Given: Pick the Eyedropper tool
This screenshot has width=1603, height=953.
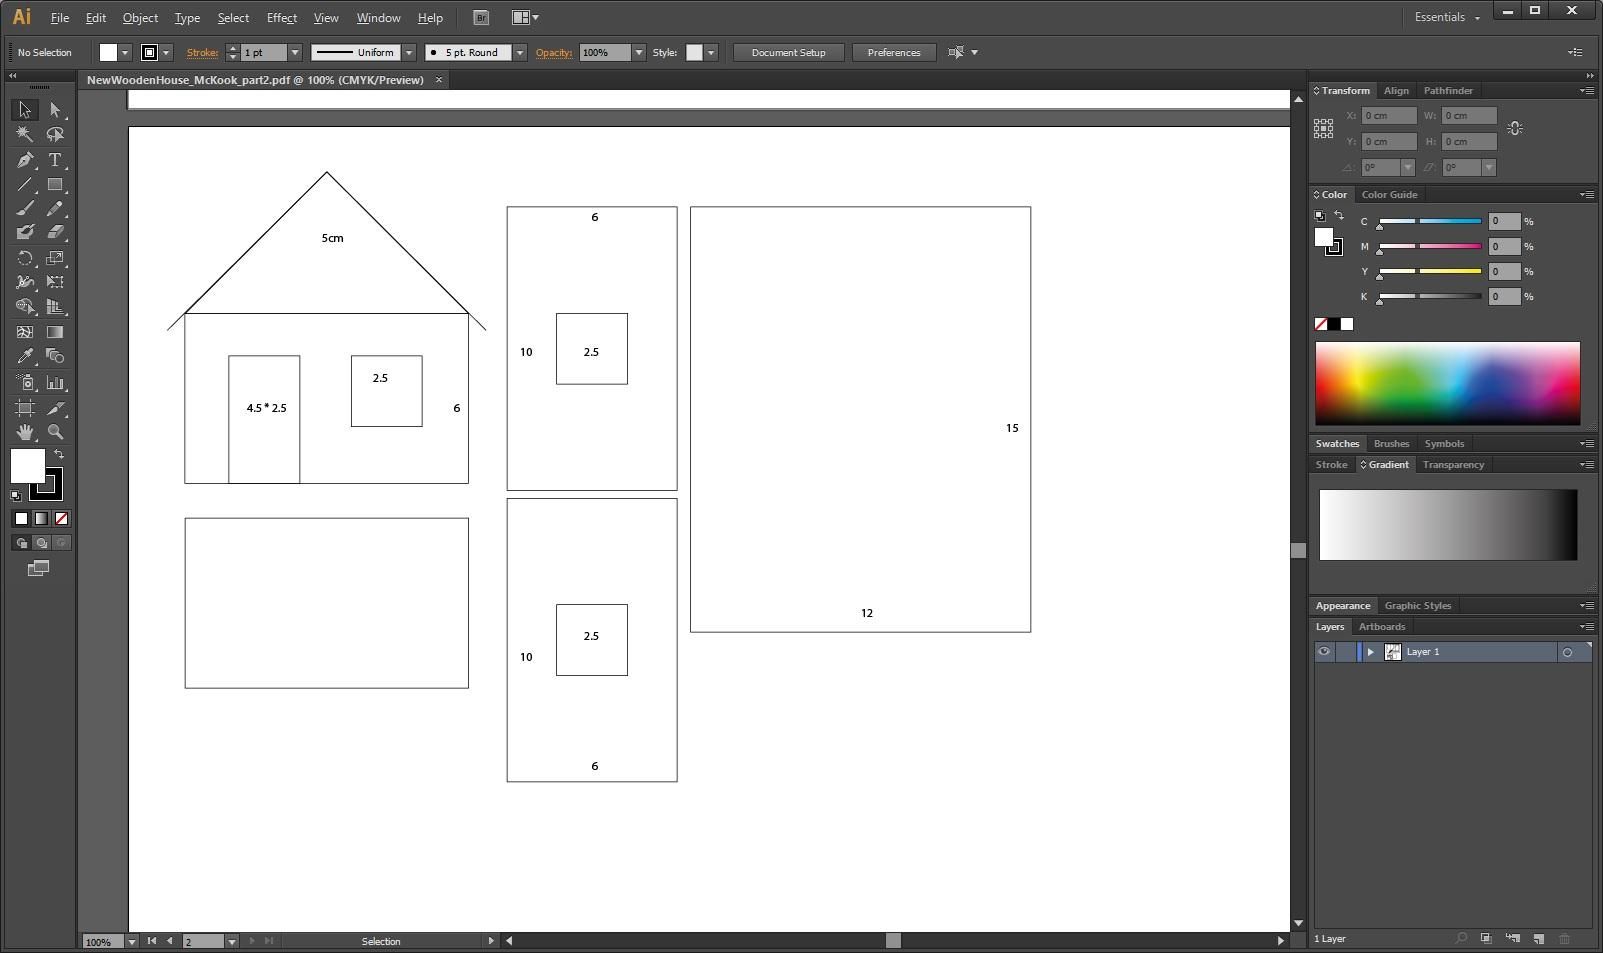Looking at the screenshot, I should click(x=25, y=356).
